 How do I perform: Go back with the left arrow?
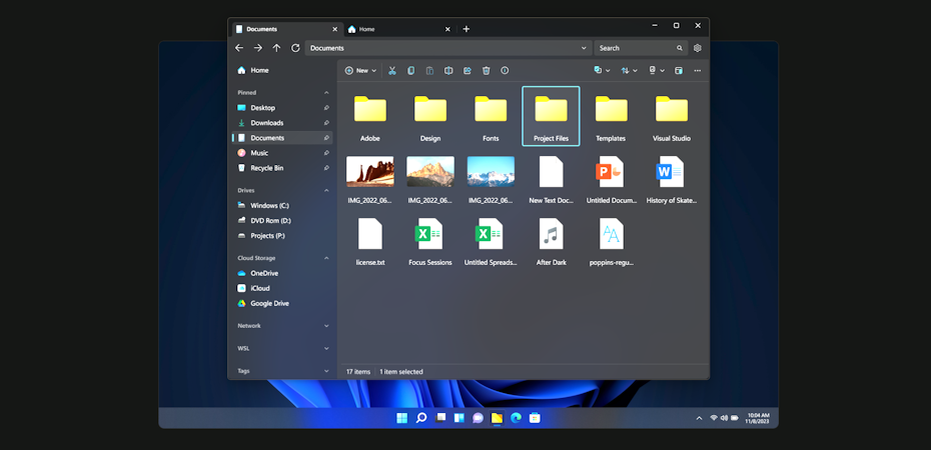point(239,48)
